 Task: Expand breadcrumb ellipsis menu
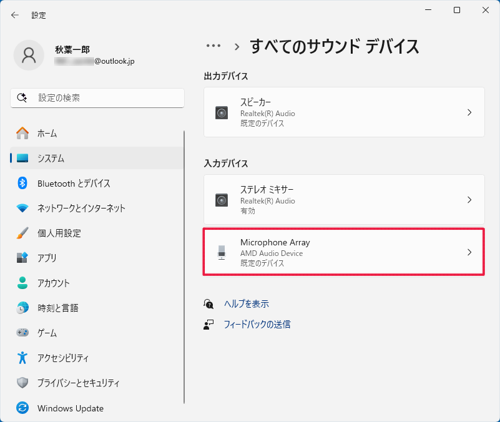click(213, 46)
